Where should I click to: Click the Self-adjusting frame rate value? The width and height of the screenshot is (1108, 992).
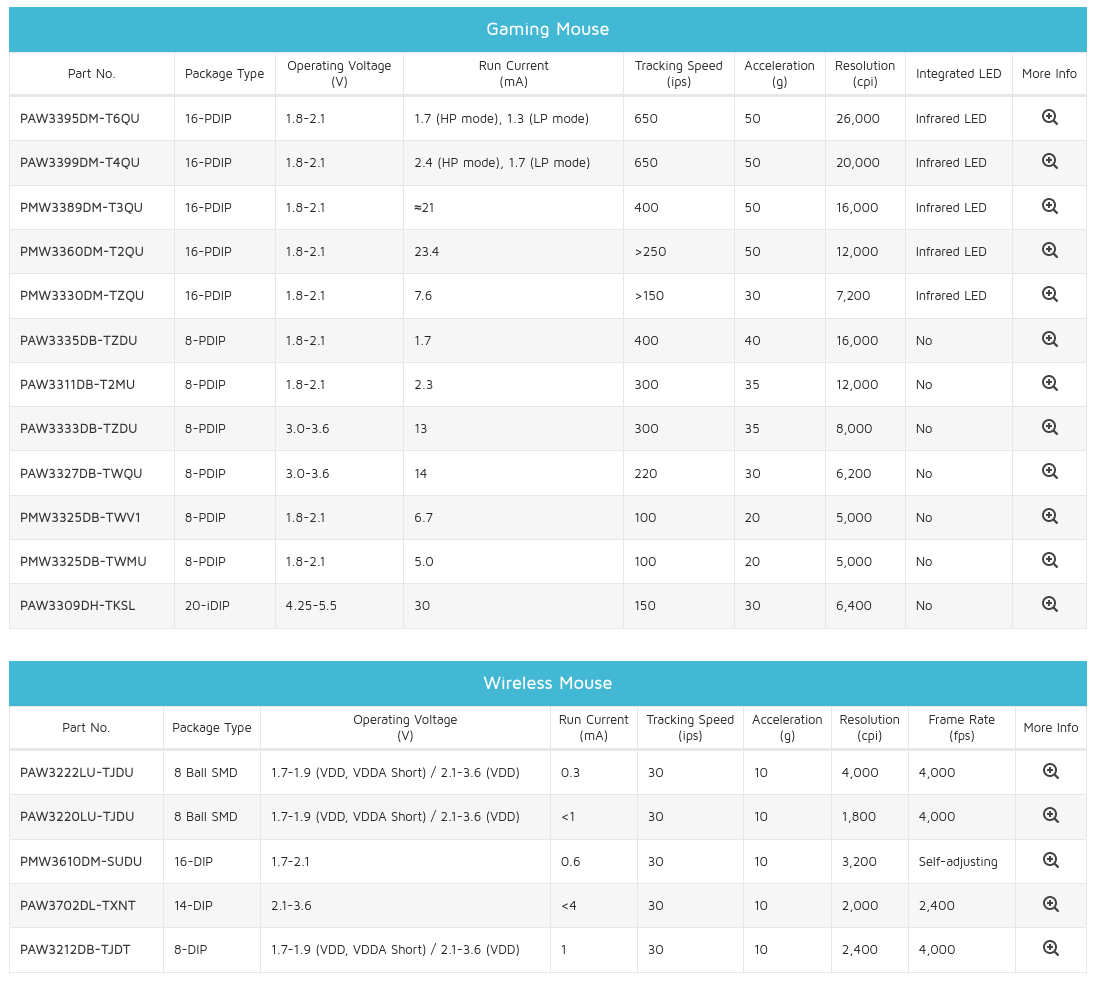pos(957,861)
